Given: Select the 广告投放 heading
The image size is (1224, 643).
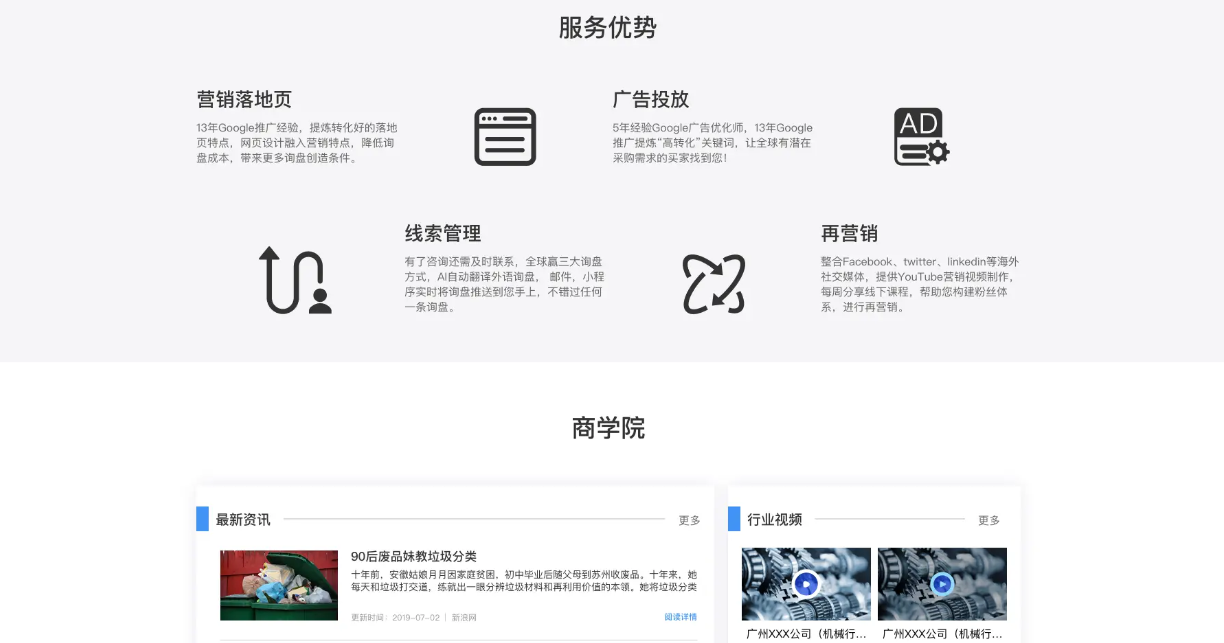Looking at the screenshot, I should click(650, 100).
